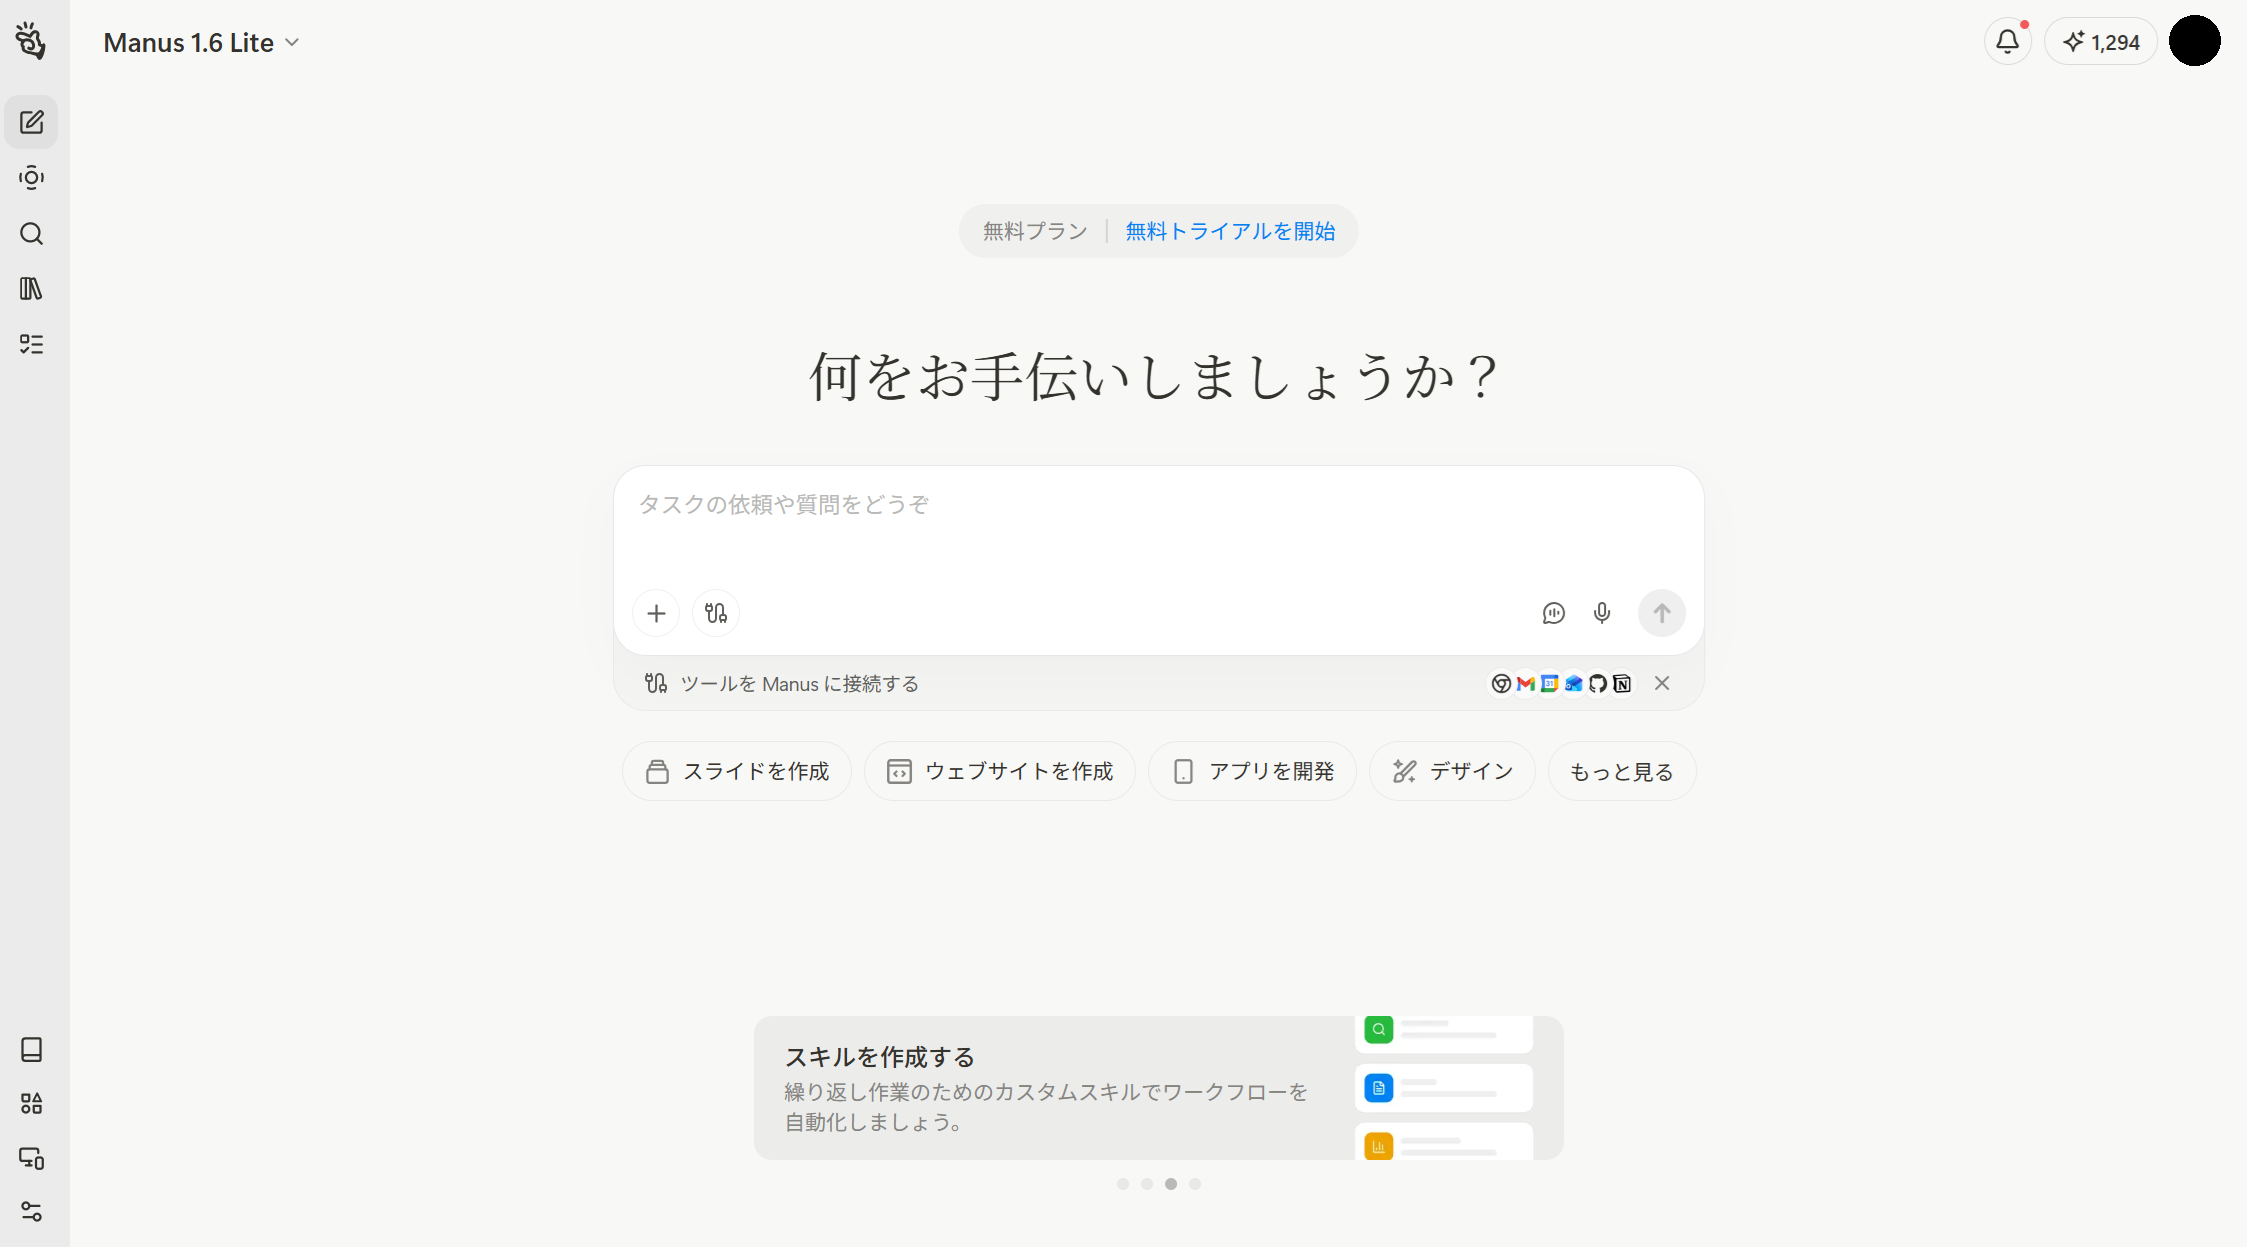Dismiss the connect tools banner
2247x1247 pixels.
point(1662,683)
